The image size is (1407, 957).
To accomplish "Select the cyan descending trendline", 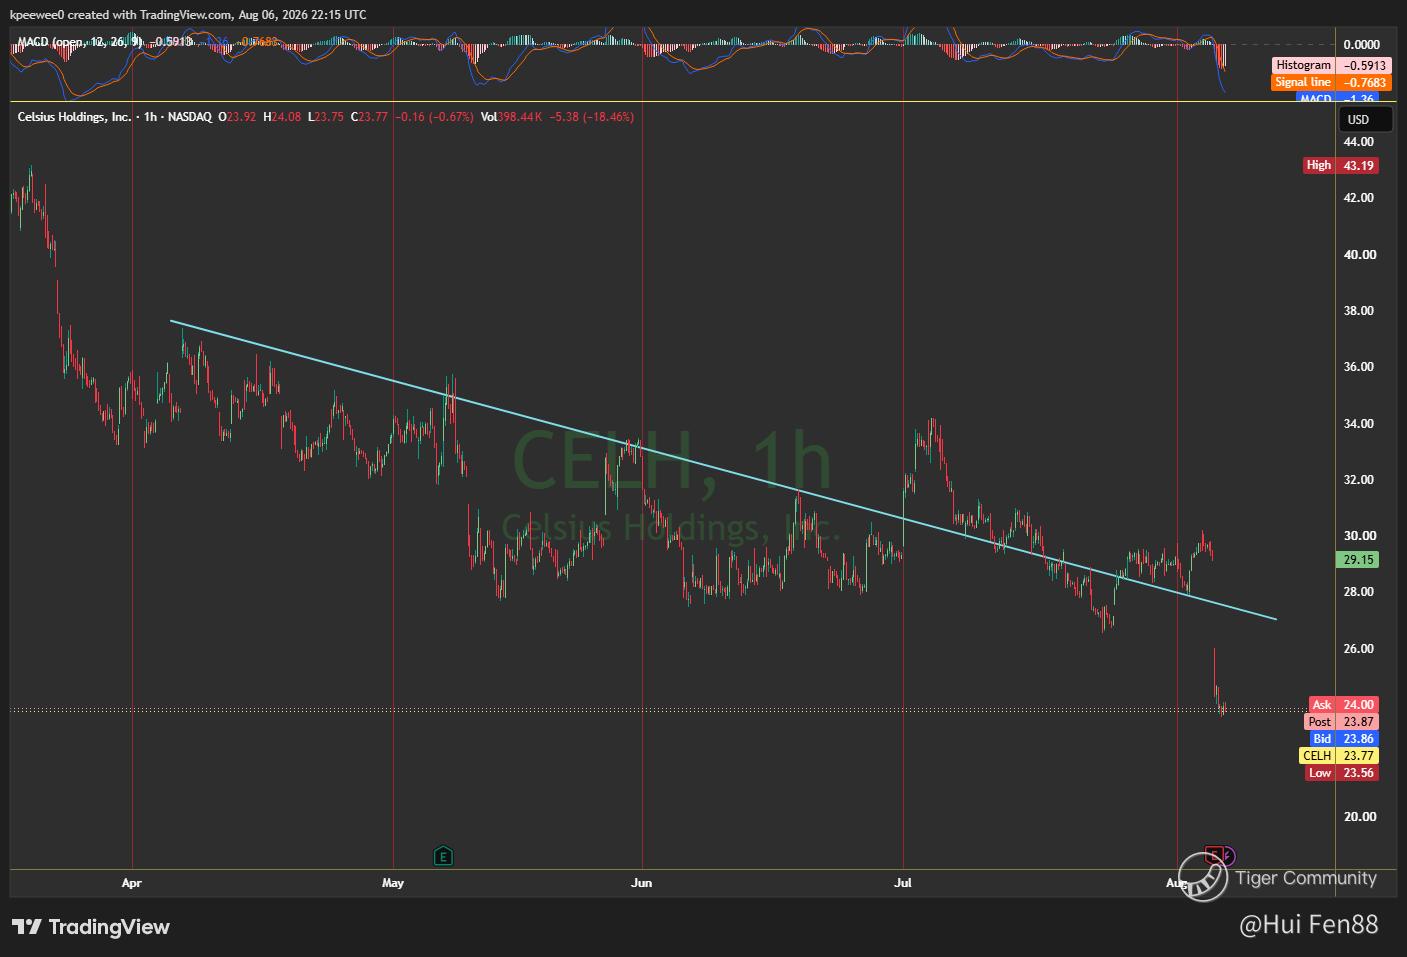I will [723, 470].
